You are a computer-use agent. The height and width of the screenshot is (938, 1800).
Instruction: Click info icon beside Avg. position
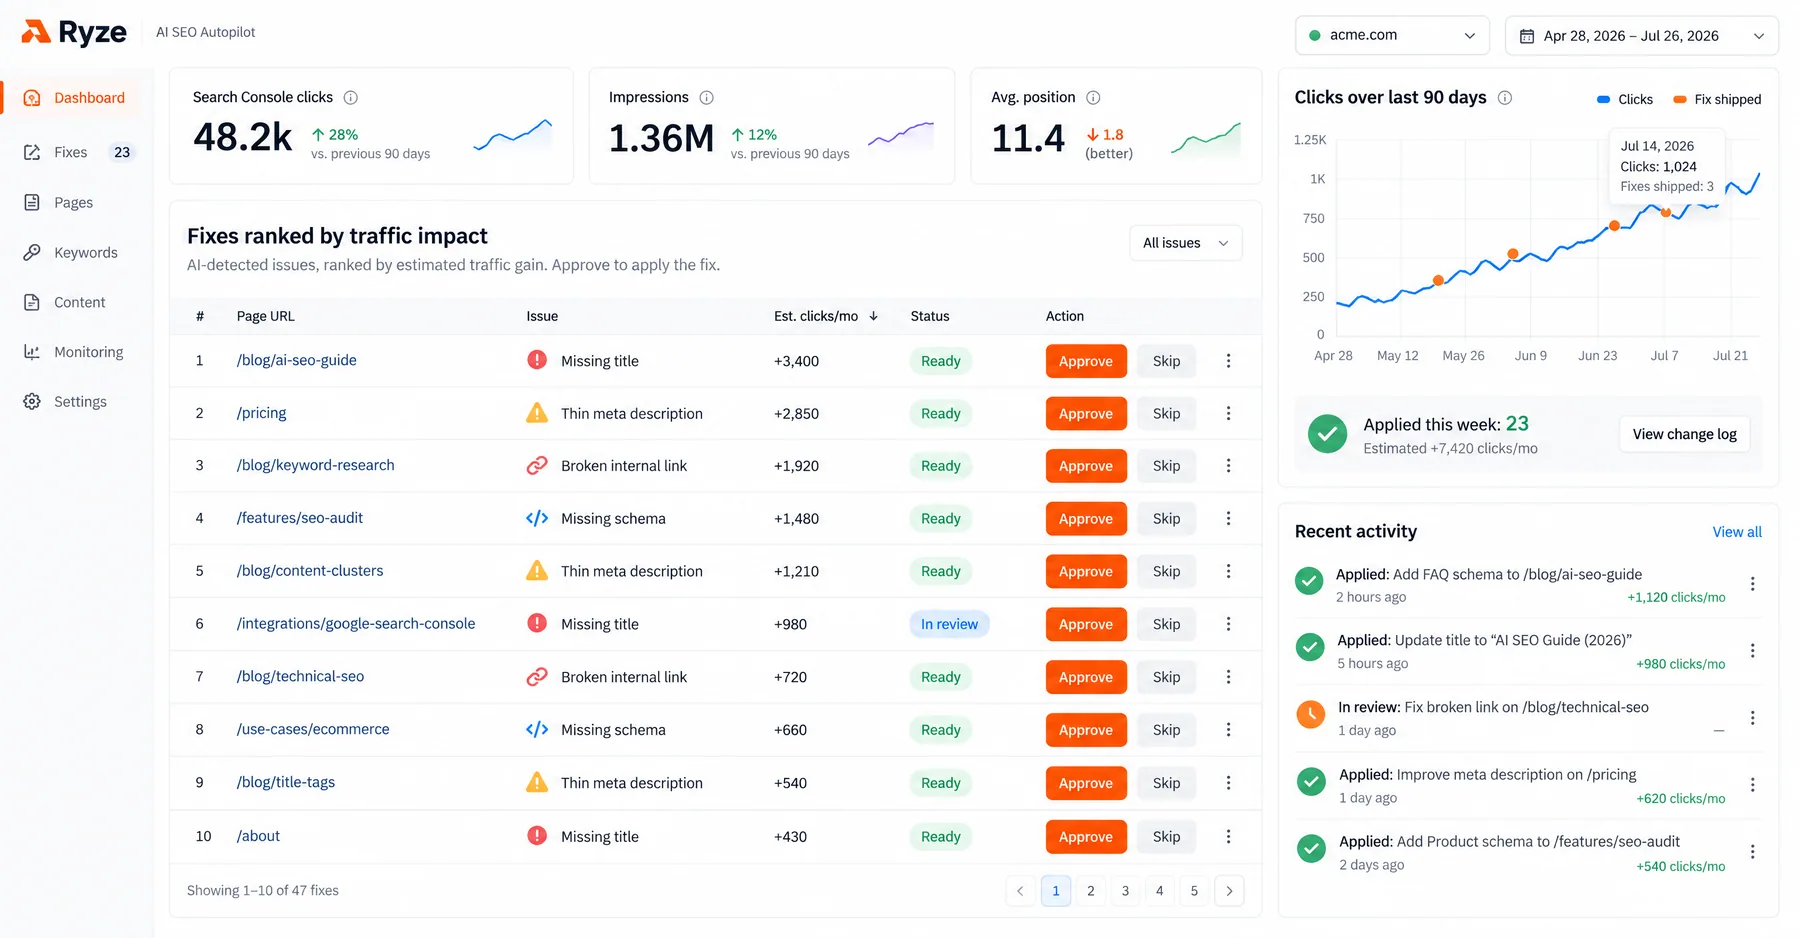[x=1094, y=97]
